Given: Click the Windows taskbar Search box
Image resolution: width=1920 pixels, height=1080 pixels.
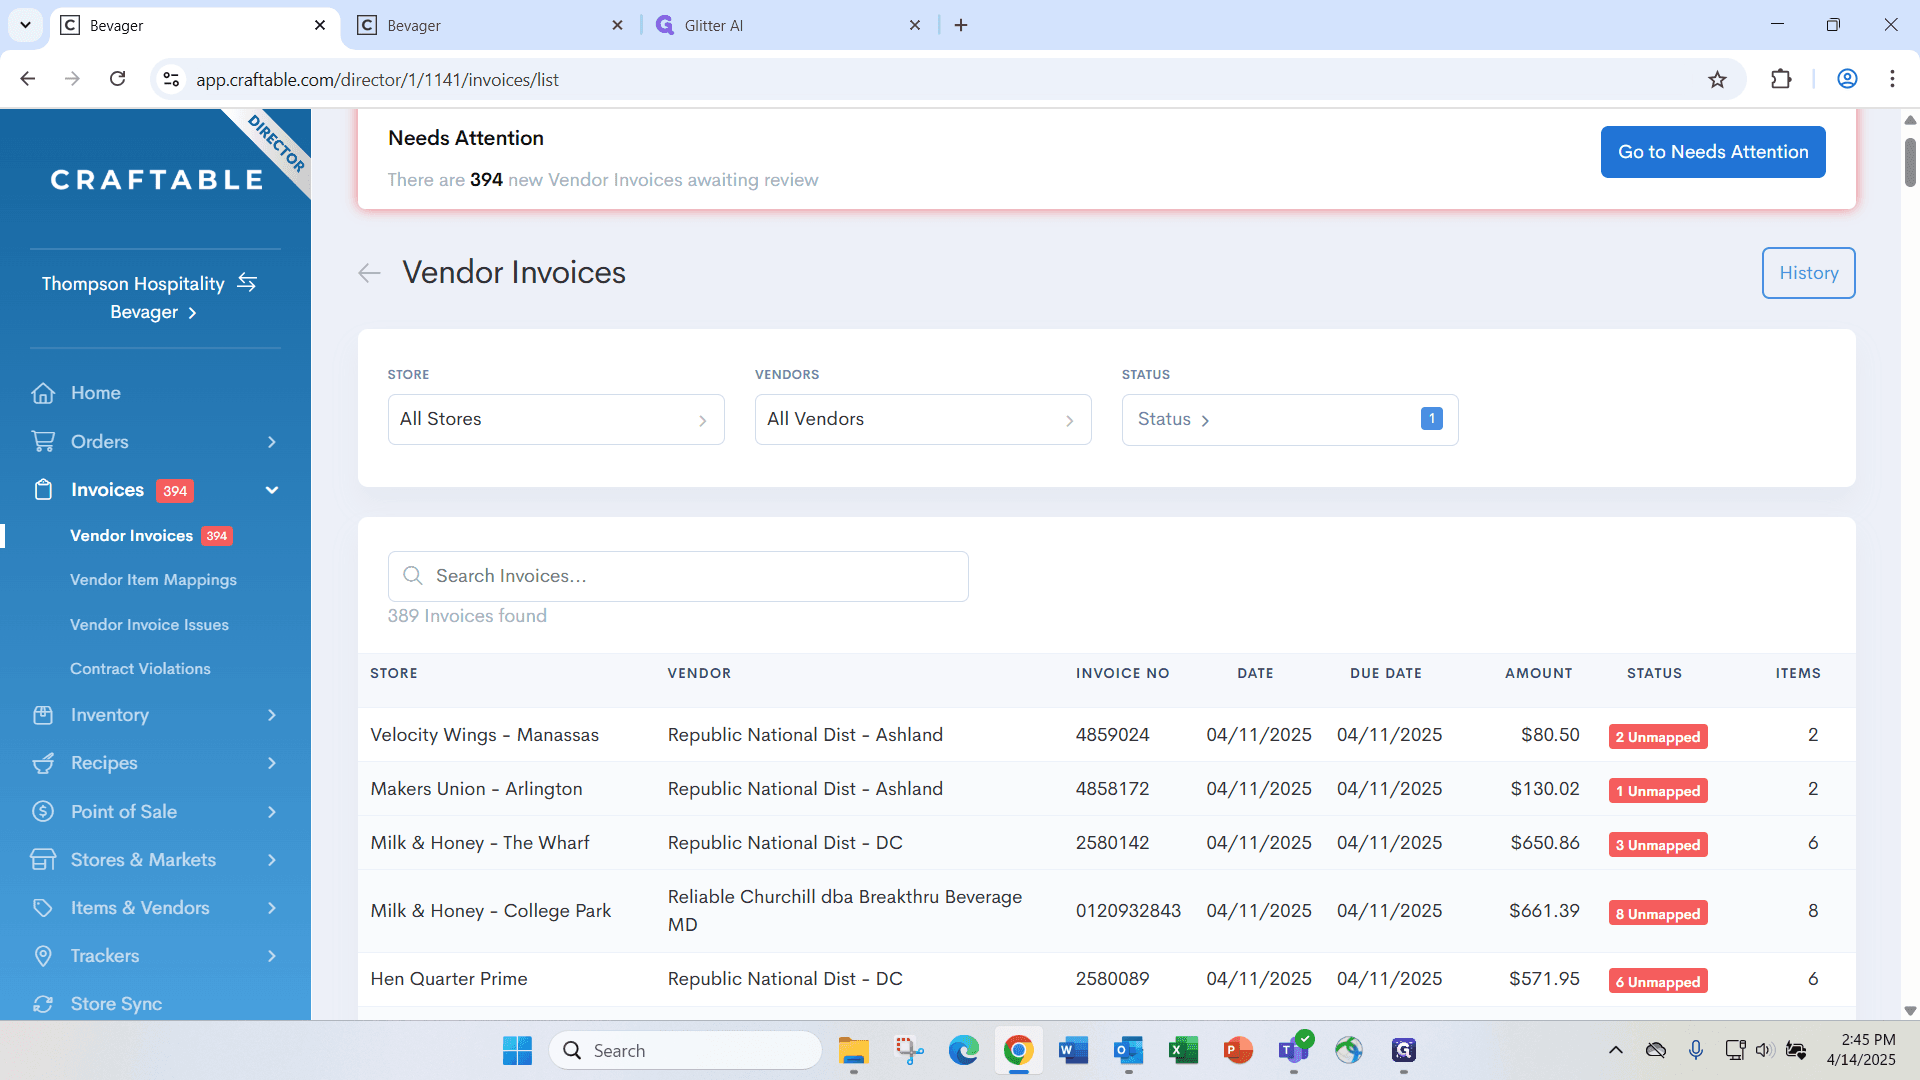Looking at the screenshot, I should [x=685, y=1050].
